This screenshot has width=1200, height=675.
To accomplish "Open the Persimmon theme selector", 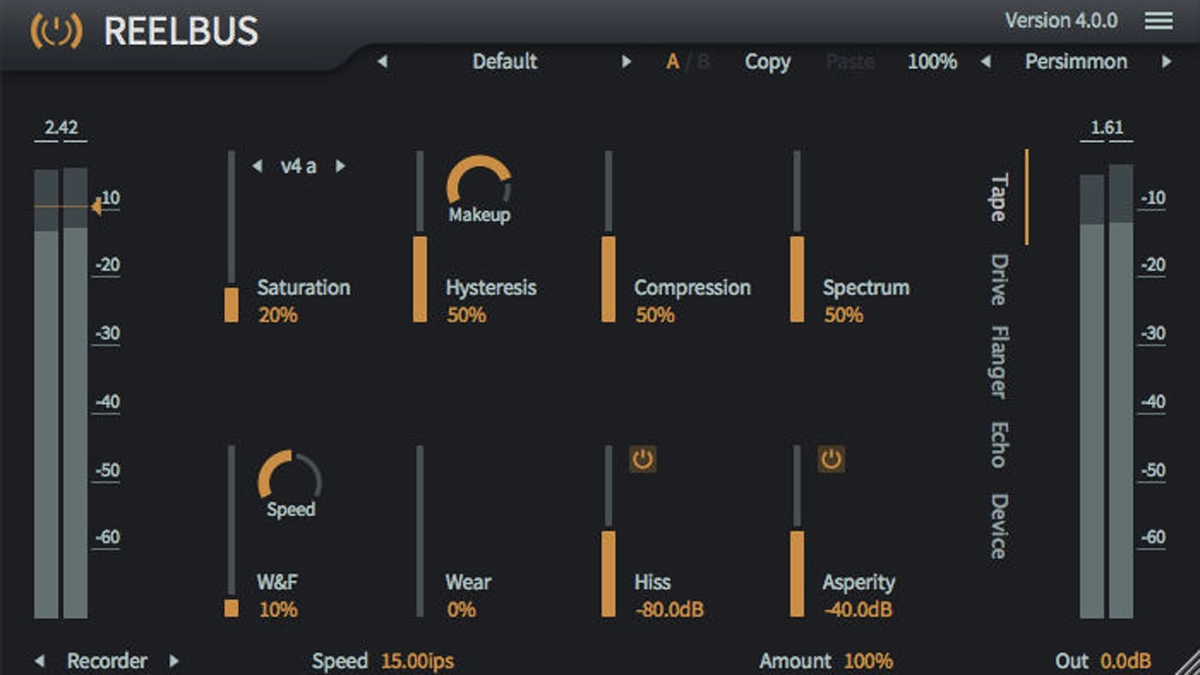I will (x=1075, y=62).
